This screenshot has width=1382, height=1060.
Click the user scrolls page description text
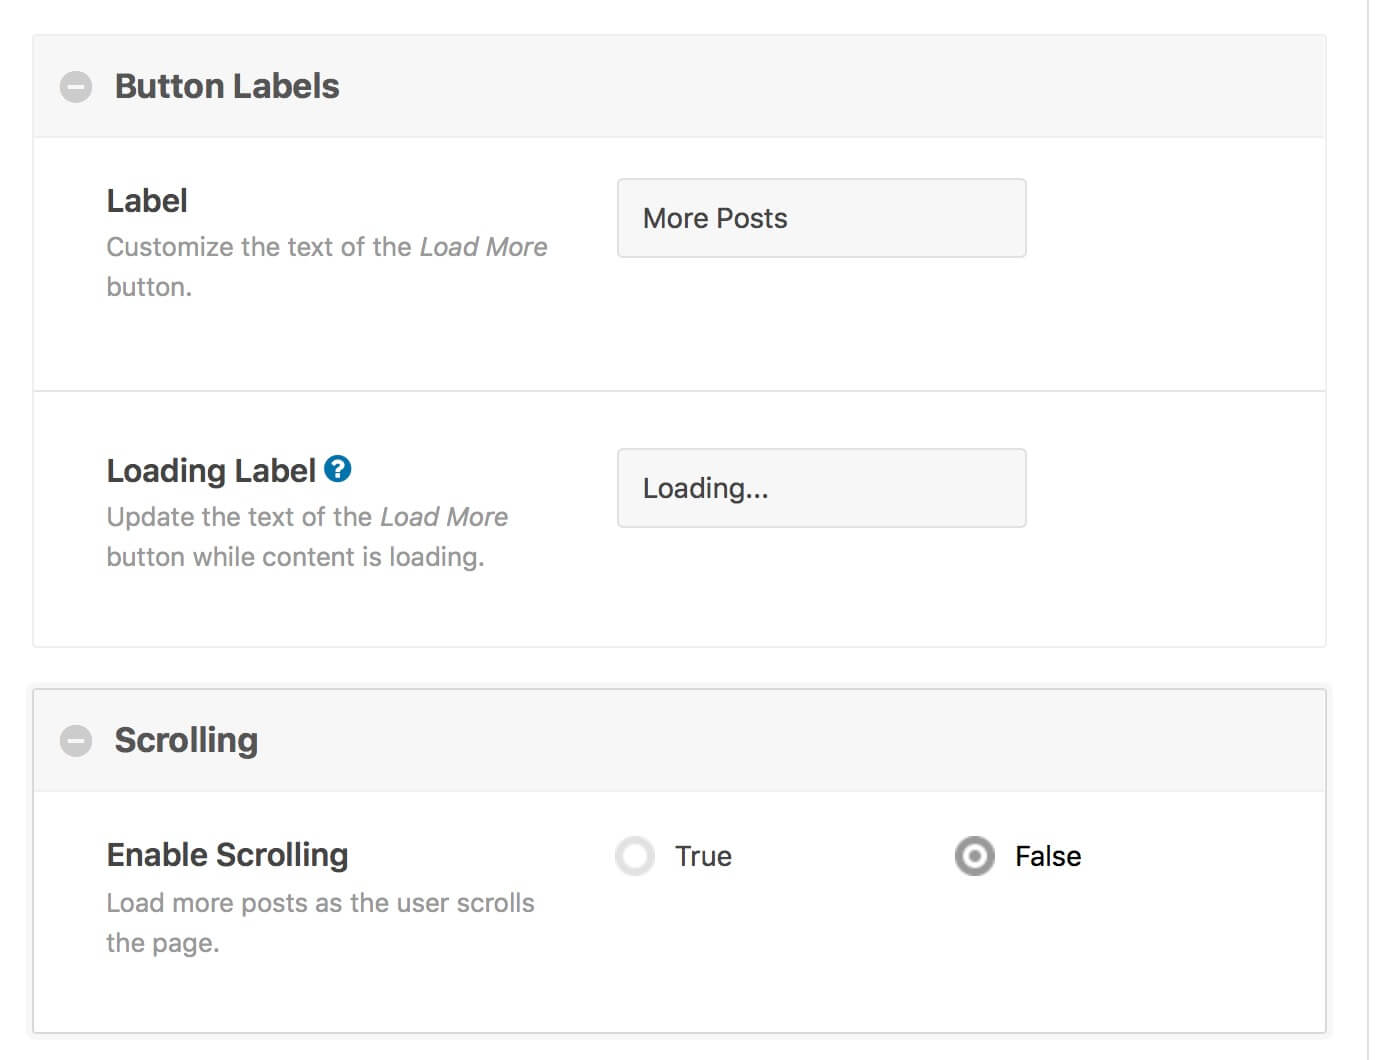pos(320,923)
